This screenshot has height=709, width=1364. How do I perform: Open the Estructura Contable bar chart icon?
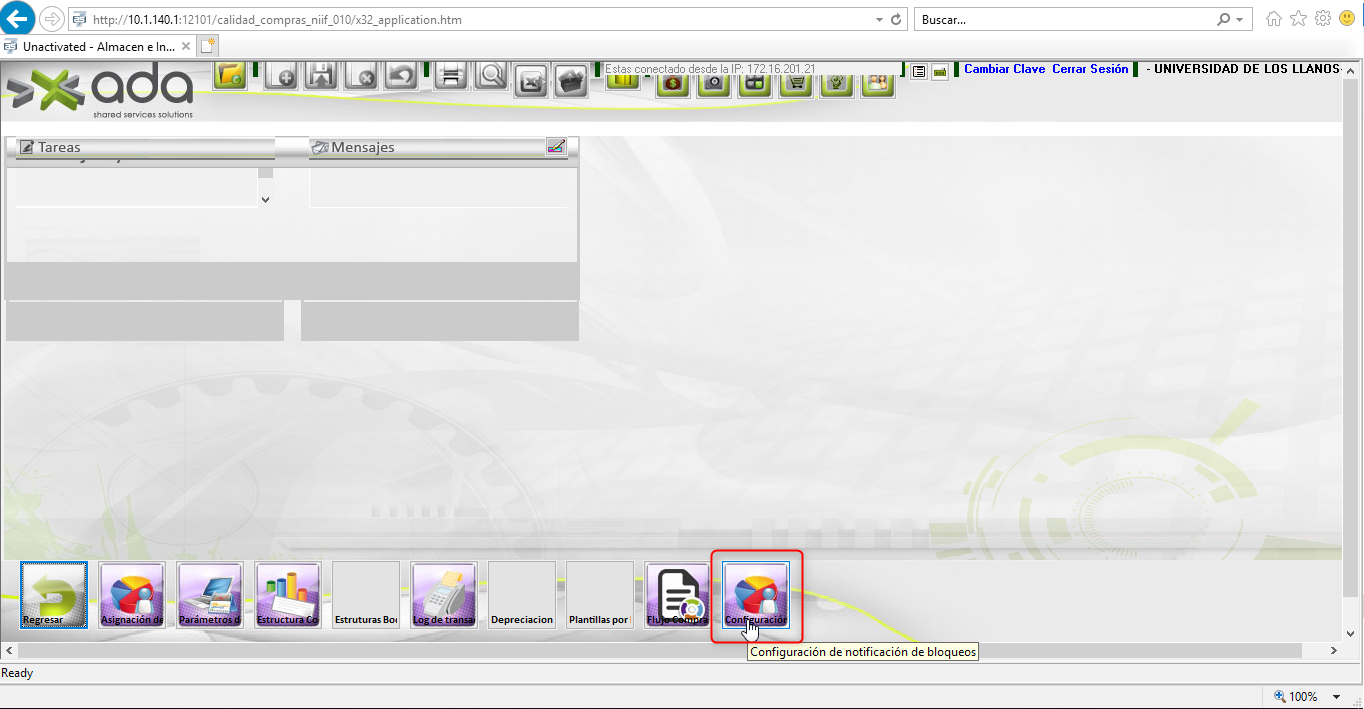(288, 594)
